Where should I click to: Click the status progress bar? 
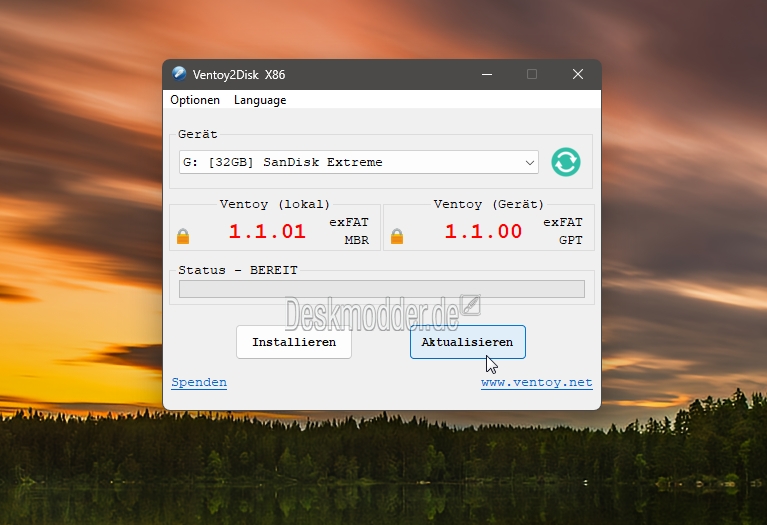click(382, 289)
